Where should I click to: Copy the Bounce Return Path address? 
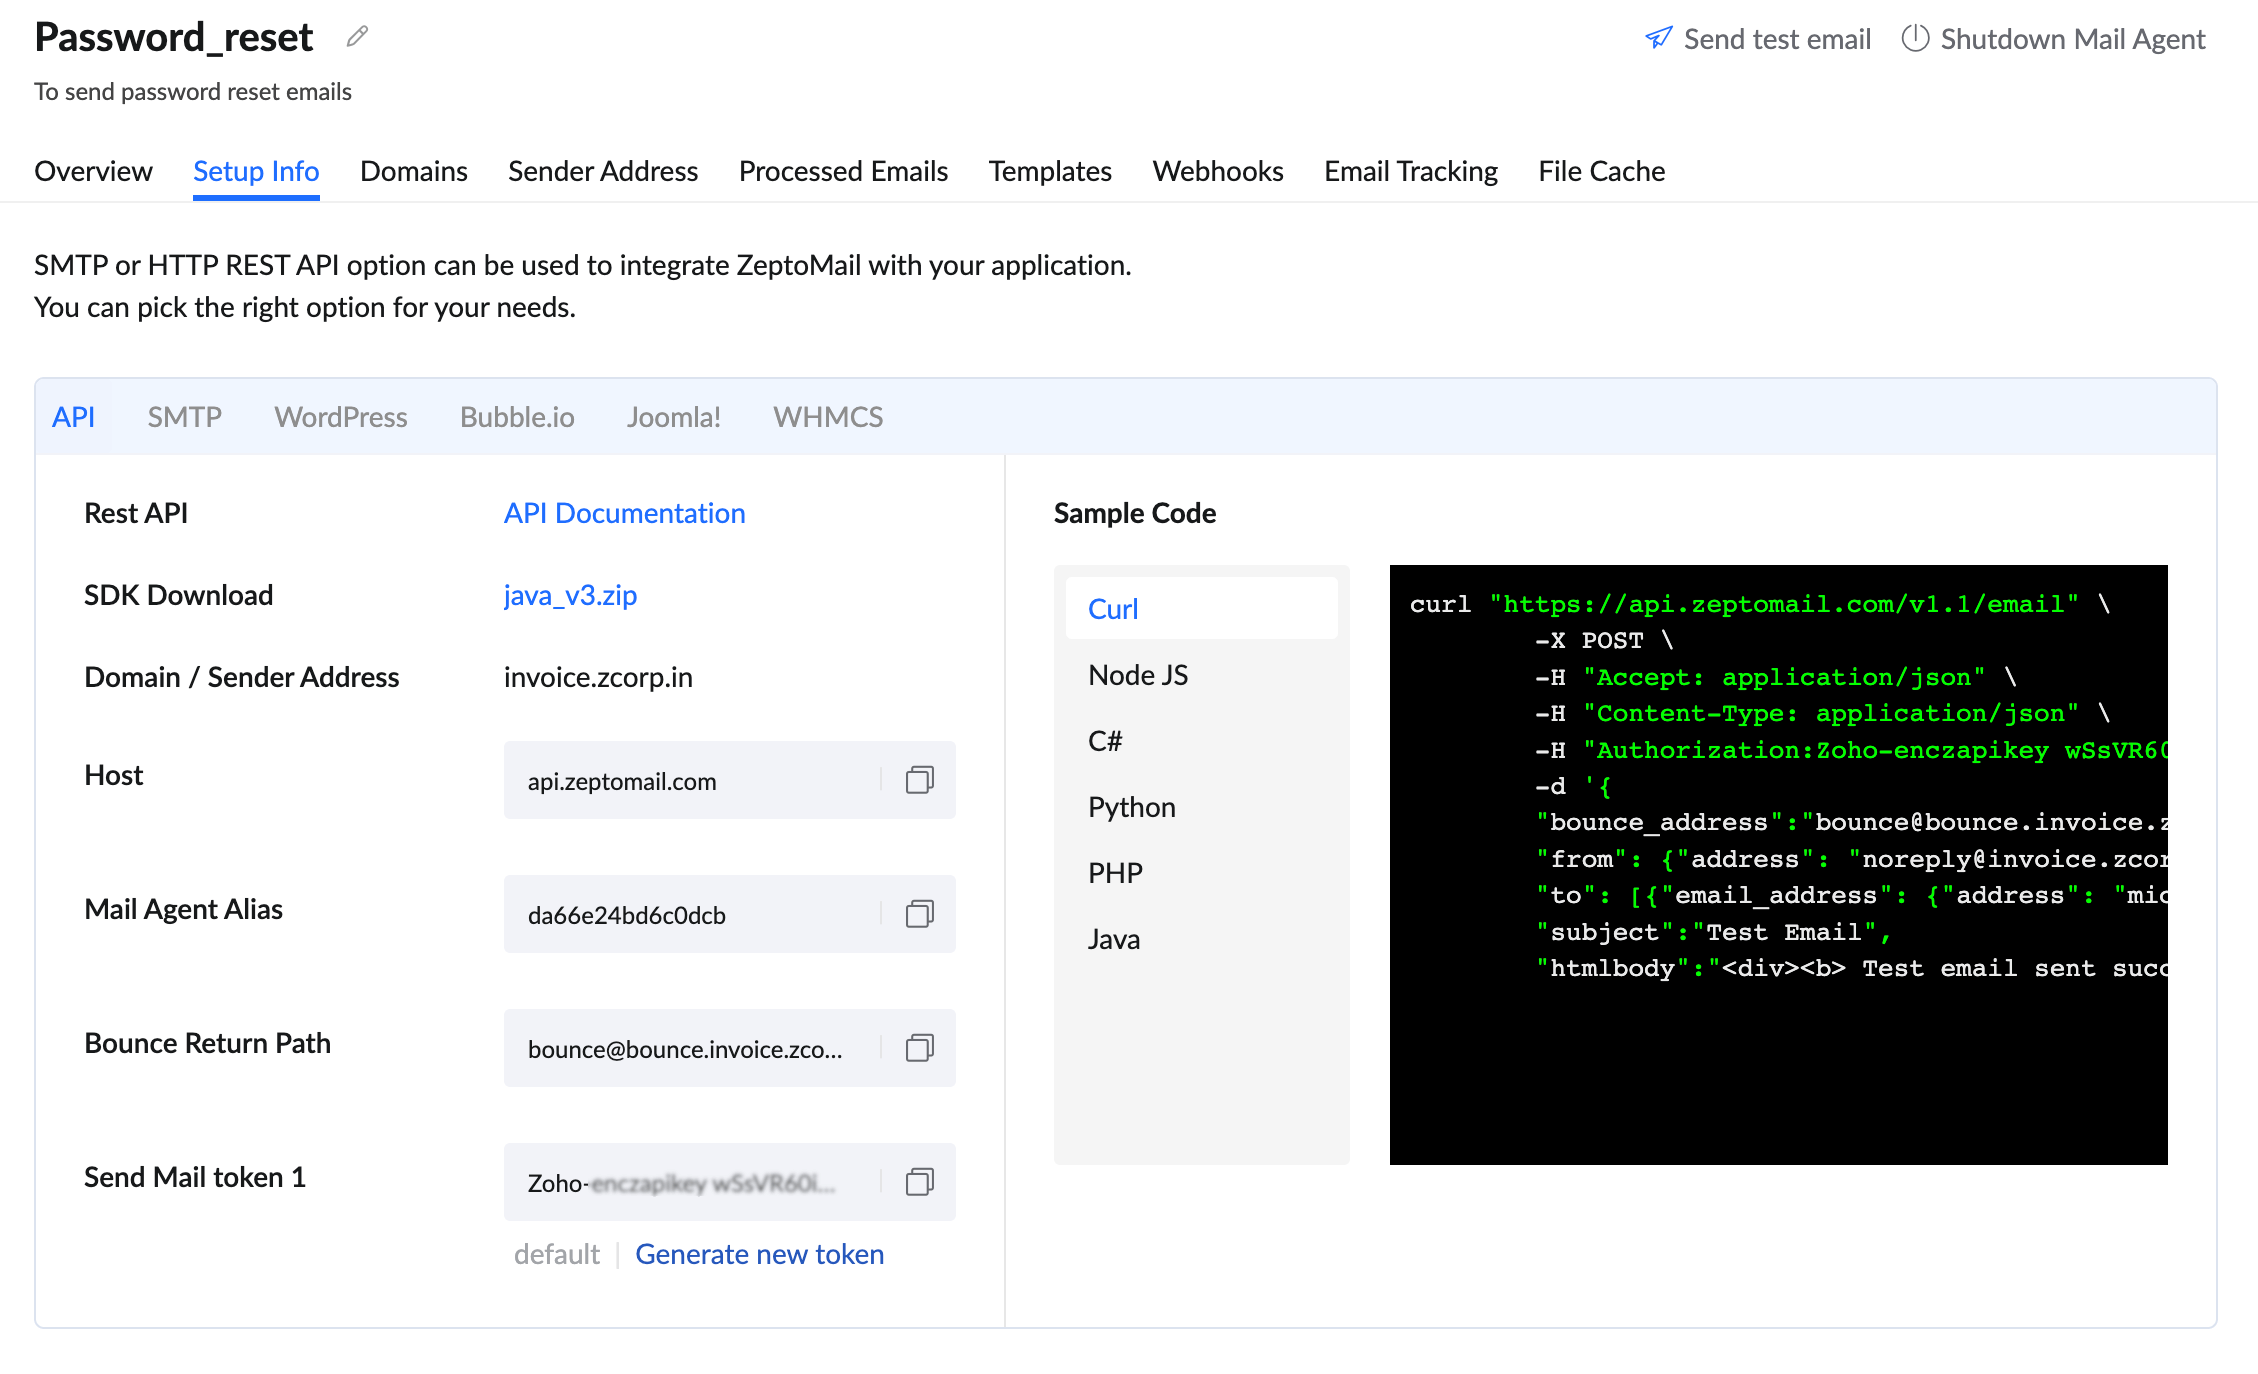[919, 1048]
